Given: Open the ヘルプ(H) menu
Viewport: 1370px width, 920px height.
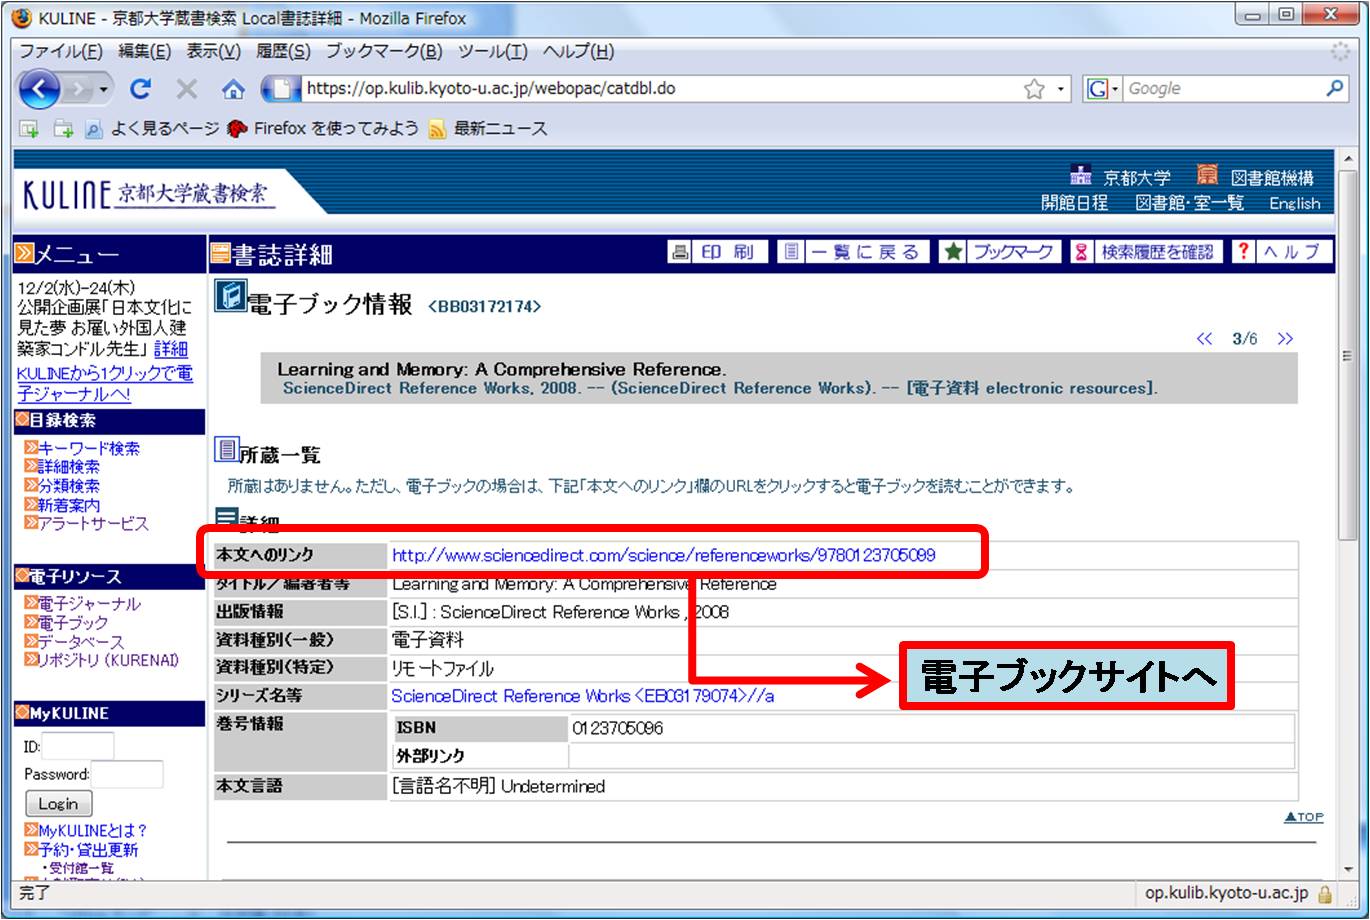Looking at the screenshot, I should (x=578, y=51).
